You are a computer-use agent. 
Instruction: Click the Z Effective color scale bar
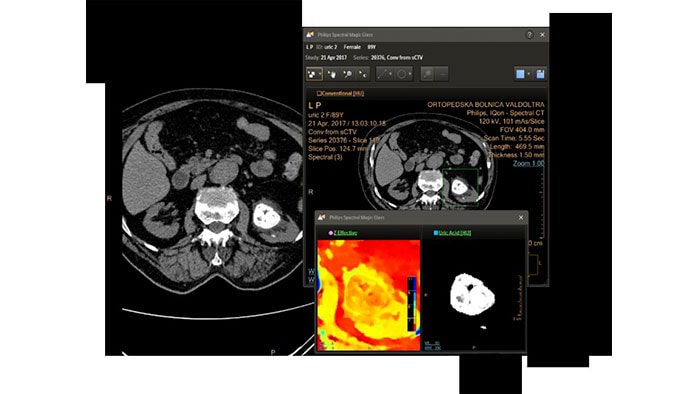412,304
